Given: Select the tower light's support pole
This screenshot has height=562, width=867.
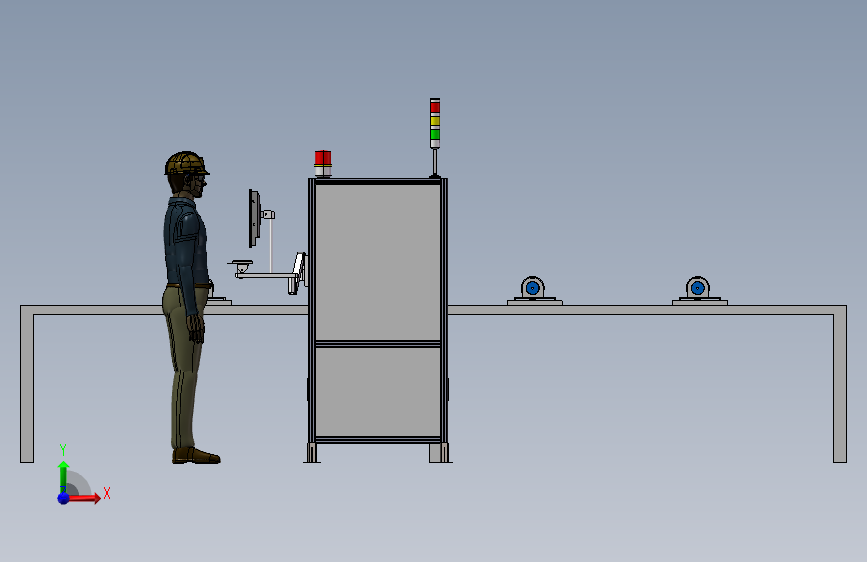Looking at the screenshot, I should (x=435, y=162).
